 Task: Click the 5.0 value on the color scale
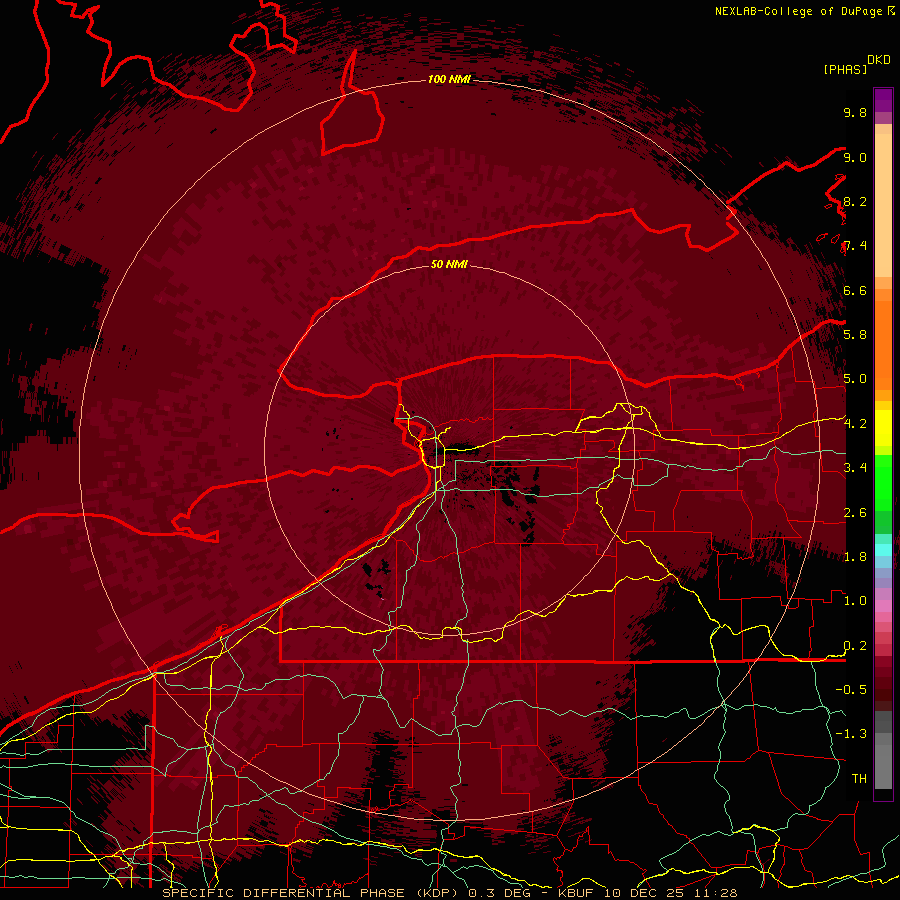click(855, 379)
